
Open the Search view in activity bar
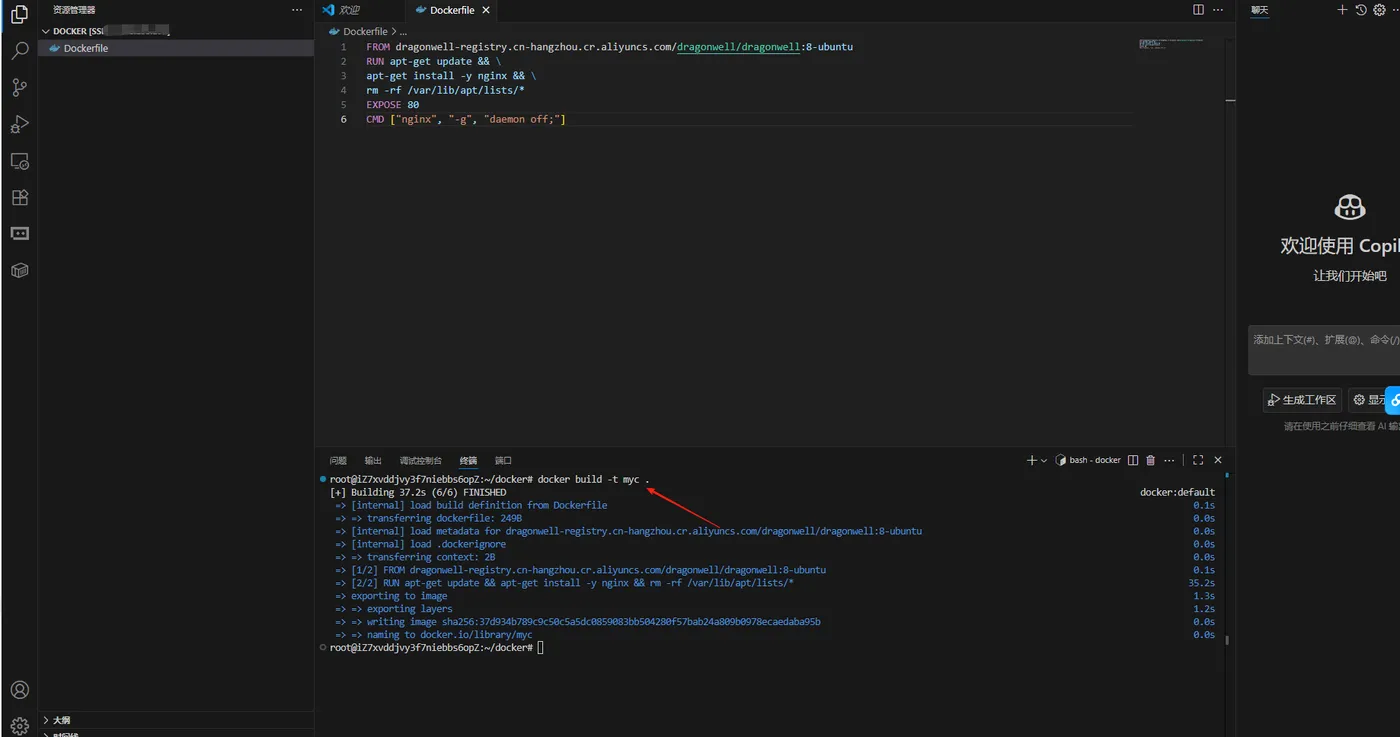[19, 51]
